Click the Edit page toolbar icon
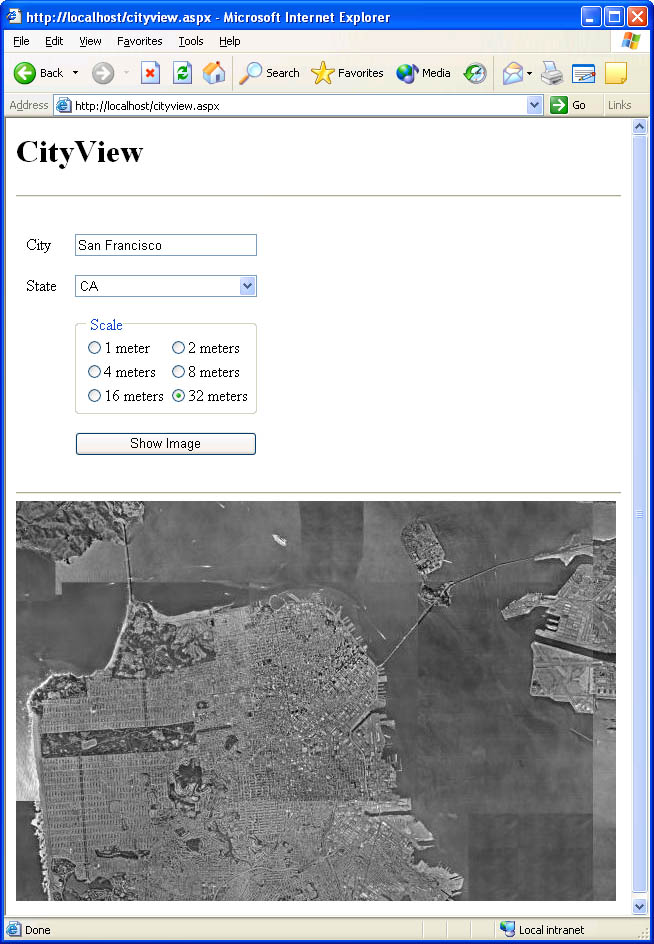This screenshot has height=944, width=654. 584,73
